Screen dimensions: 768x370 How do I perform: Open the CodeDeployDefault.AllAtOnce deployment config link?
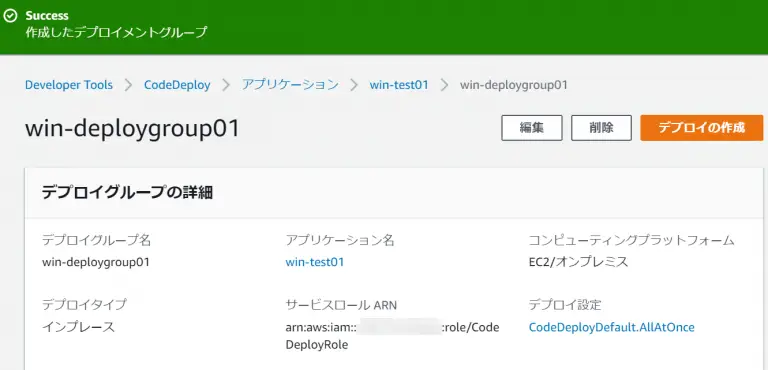point(611,327)
